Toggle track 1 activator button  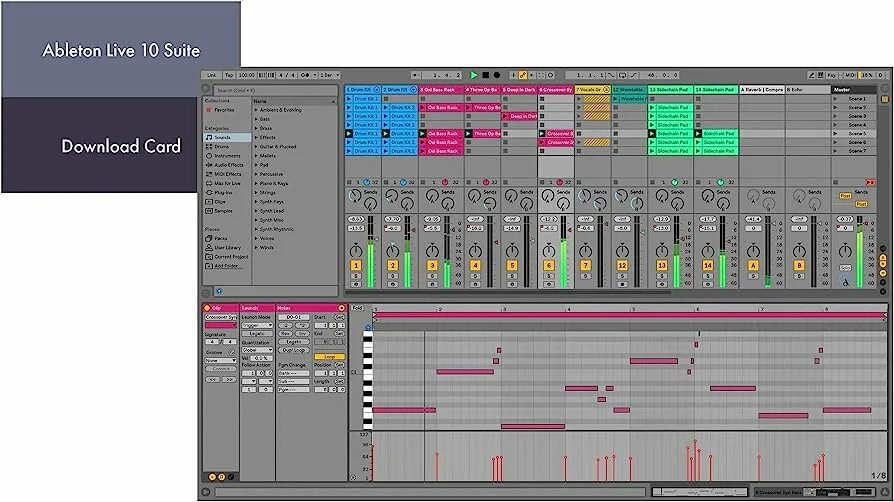[x=356, y=265]
